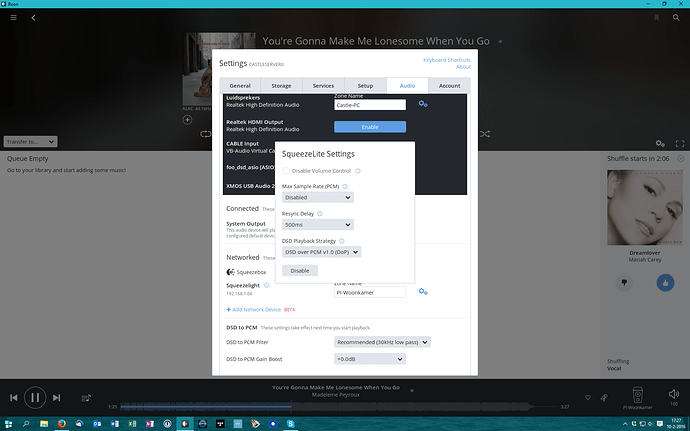Go back with the arrow icon
Image resolution: width=690 pixels, height=431 pixels.
(x=33, y=18)
